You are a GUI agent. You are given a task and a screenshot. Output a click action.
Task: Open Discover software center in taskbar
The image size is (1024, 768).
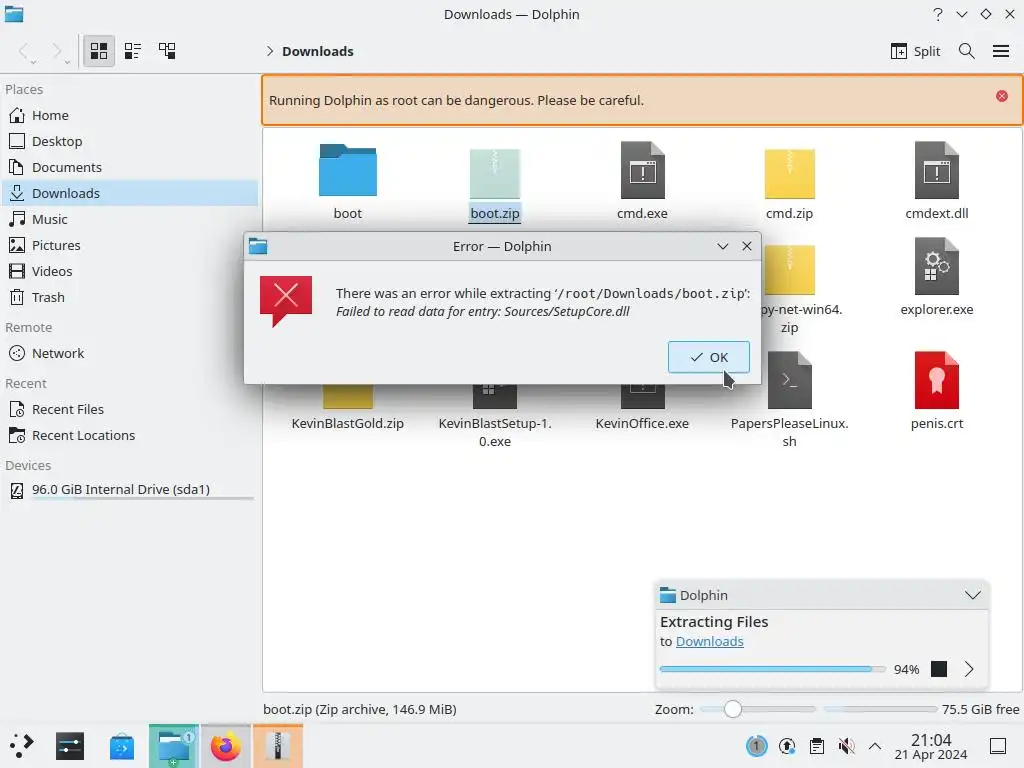(121, 746)
